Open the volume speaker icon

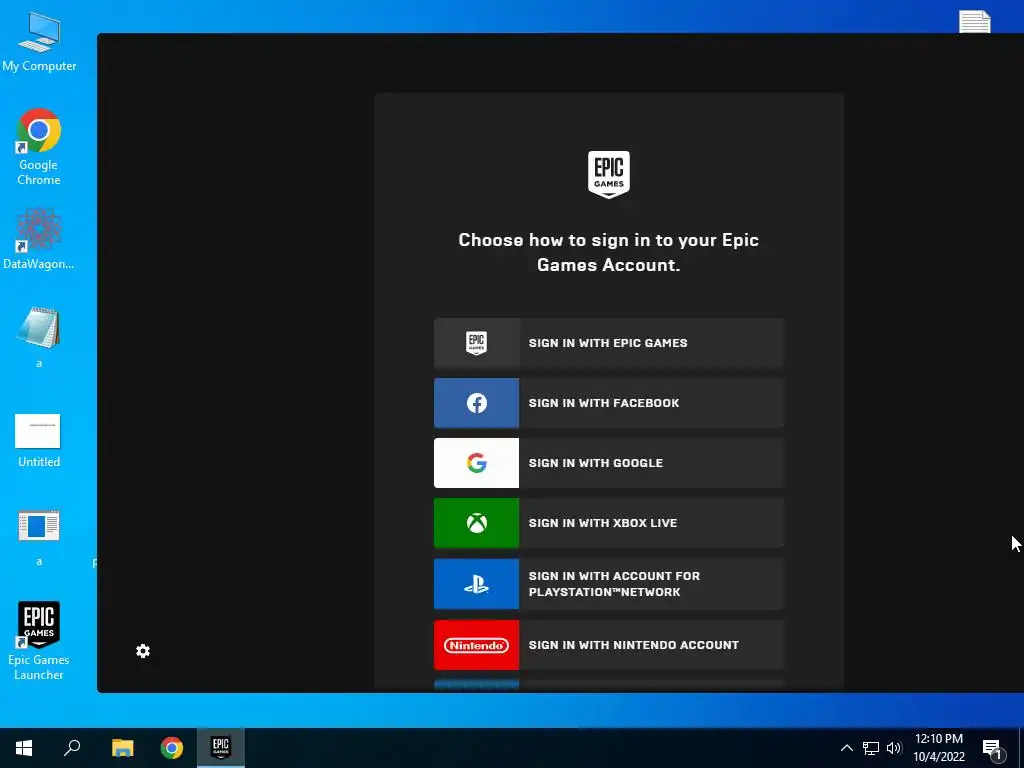pyautogui.click(x=894, y=748)
